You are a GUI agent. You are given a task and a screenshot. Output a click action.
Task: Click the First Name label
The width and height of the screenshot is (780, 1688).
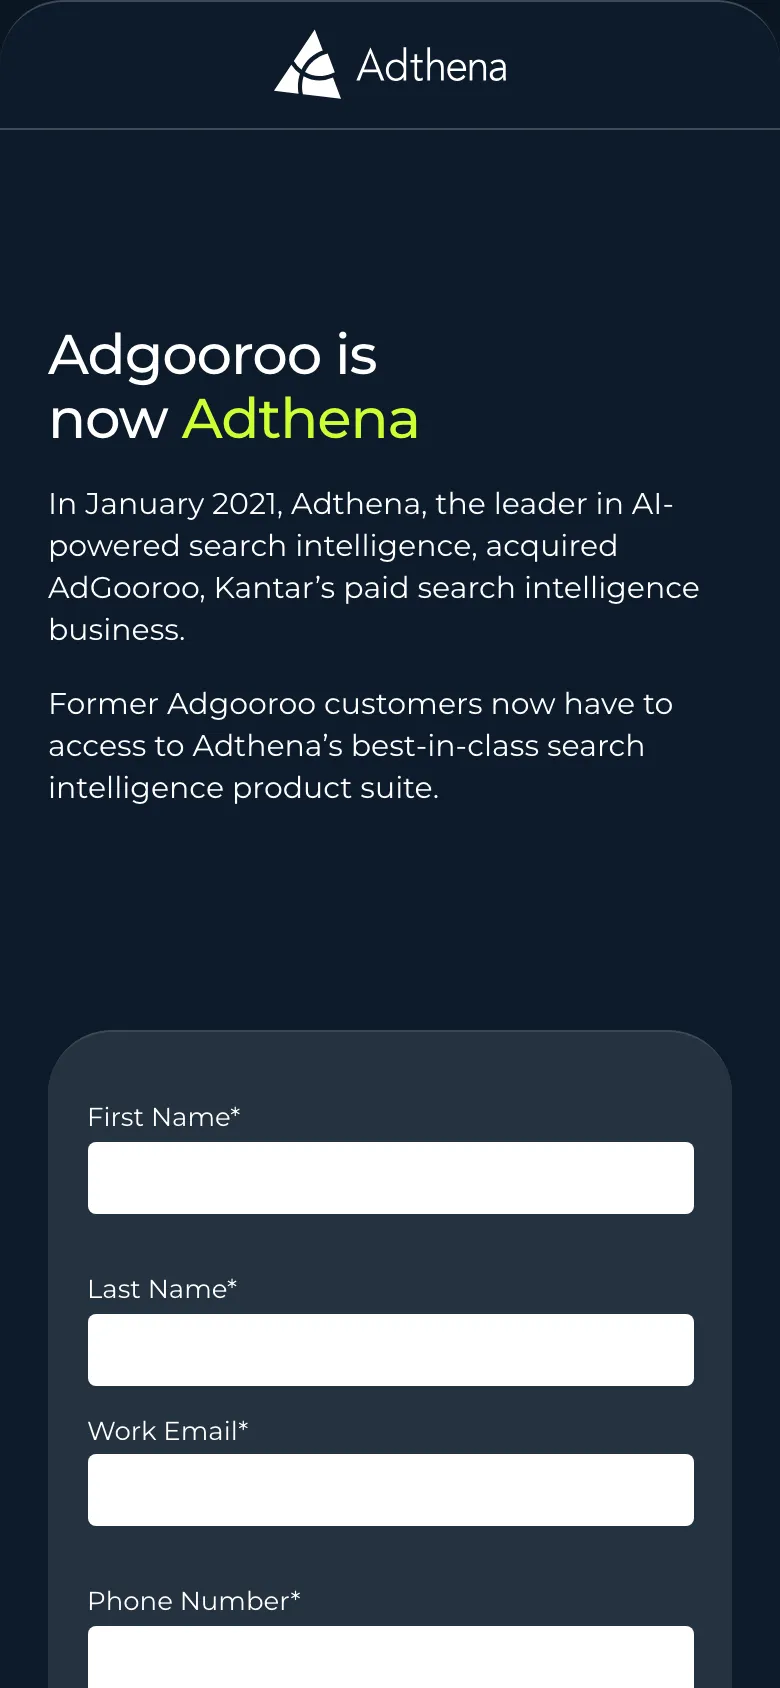[163, 1117]
